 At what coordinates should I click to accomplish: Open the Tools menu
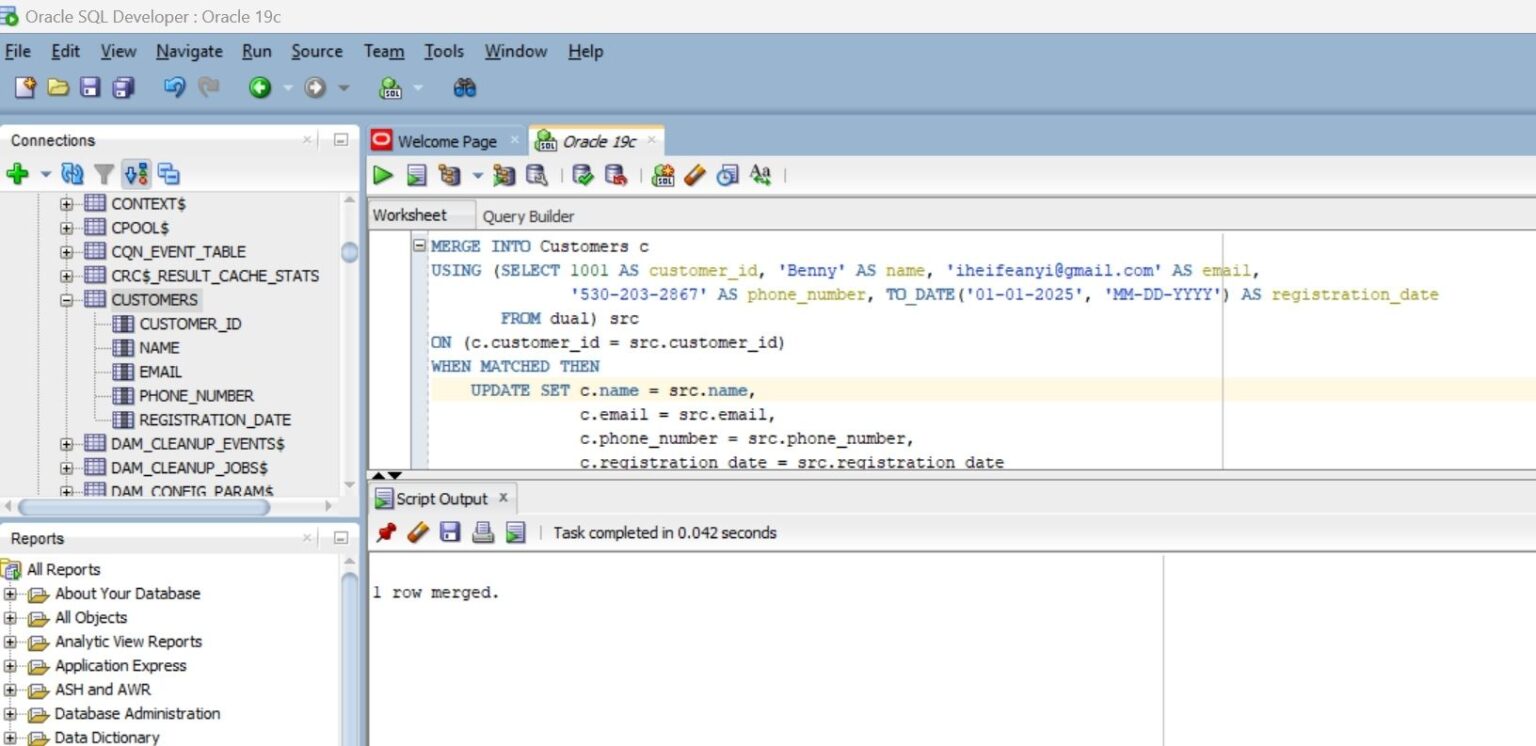pos(443,51)
